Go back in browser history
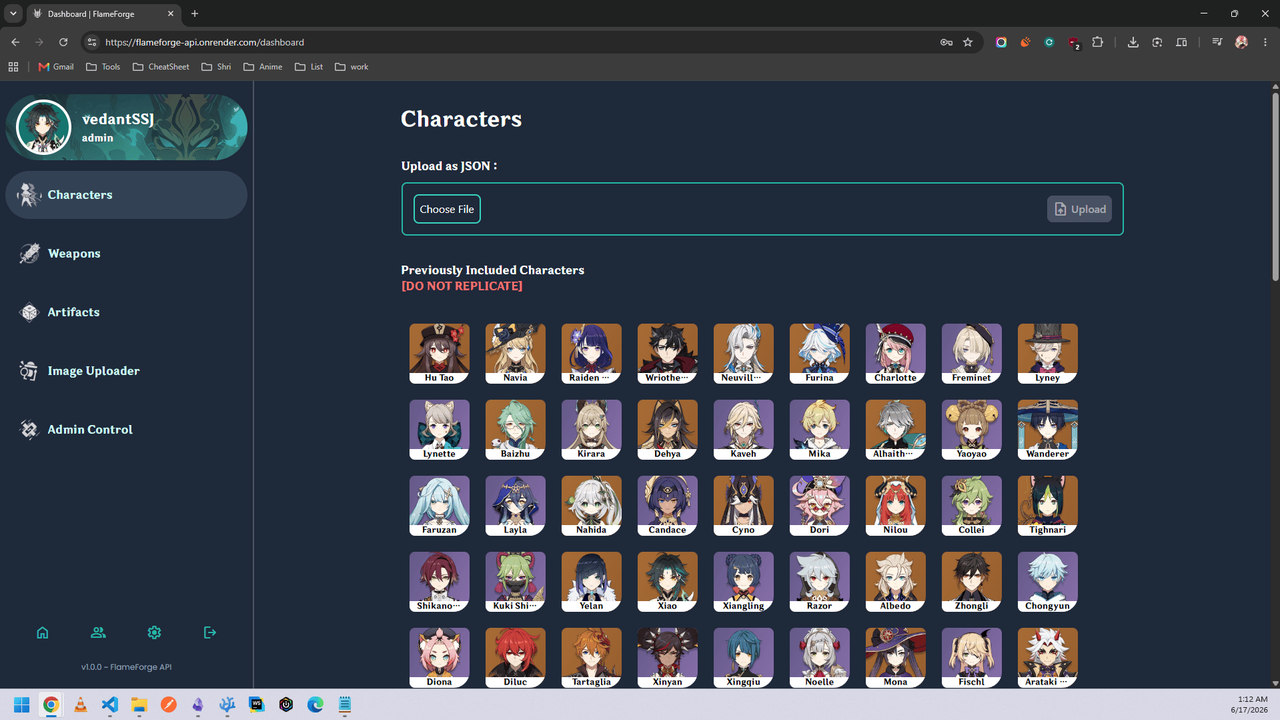The image size is (1280, 720). pyautogui.click(x=15, y=42)
